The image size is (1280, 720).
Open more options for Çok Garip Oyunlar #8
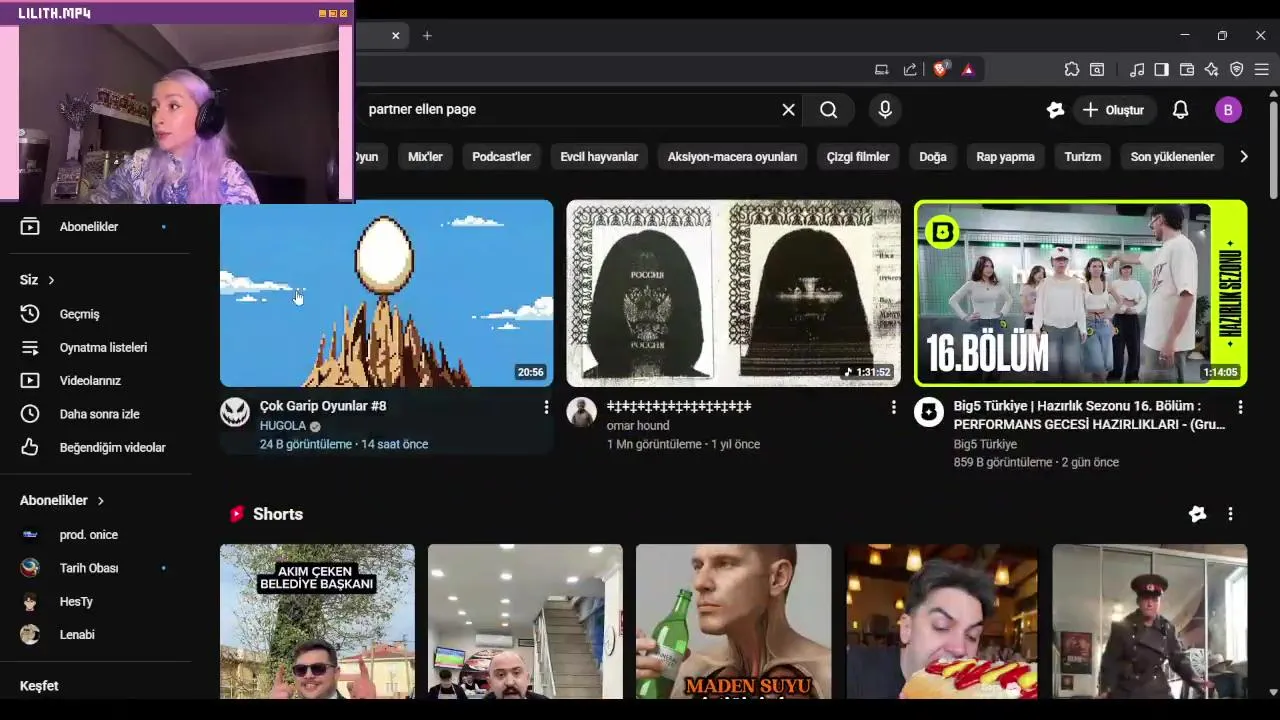coord(546,407)
